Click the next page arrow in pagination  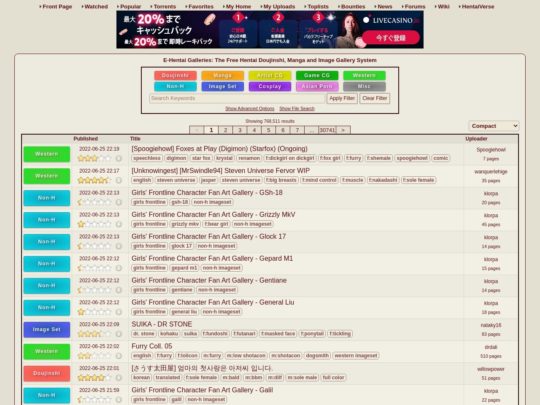pos(343,130)
